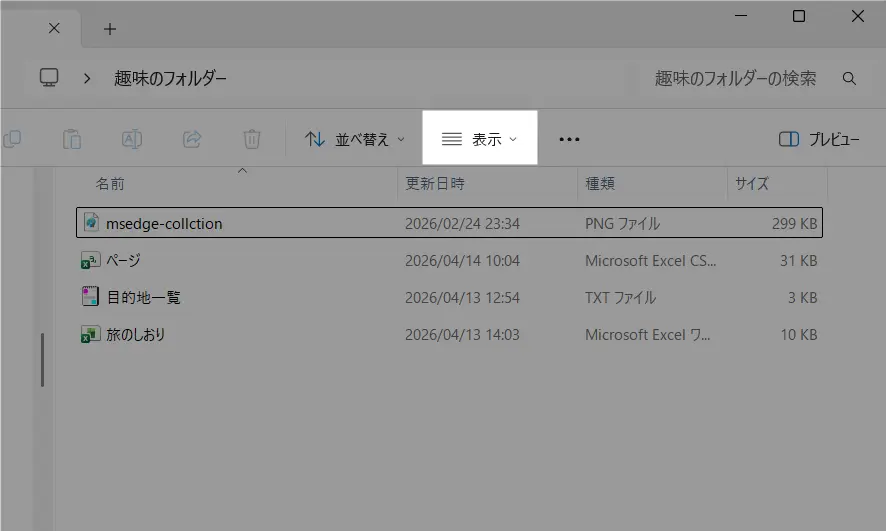Click the Delete trash can icon
886x531 pixels.
[252, 139]
